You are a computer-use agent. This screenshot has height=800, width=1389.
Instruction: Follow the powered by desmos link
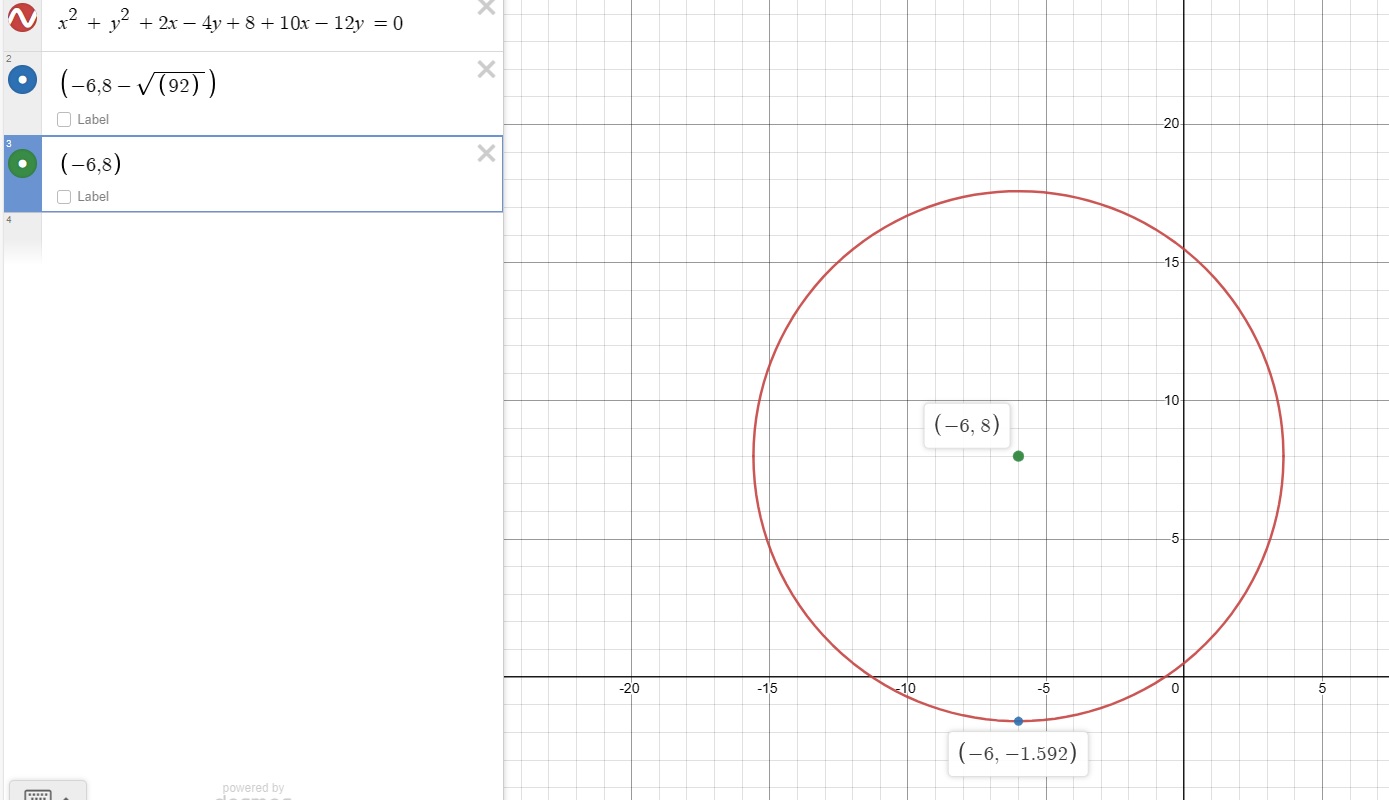253,793
